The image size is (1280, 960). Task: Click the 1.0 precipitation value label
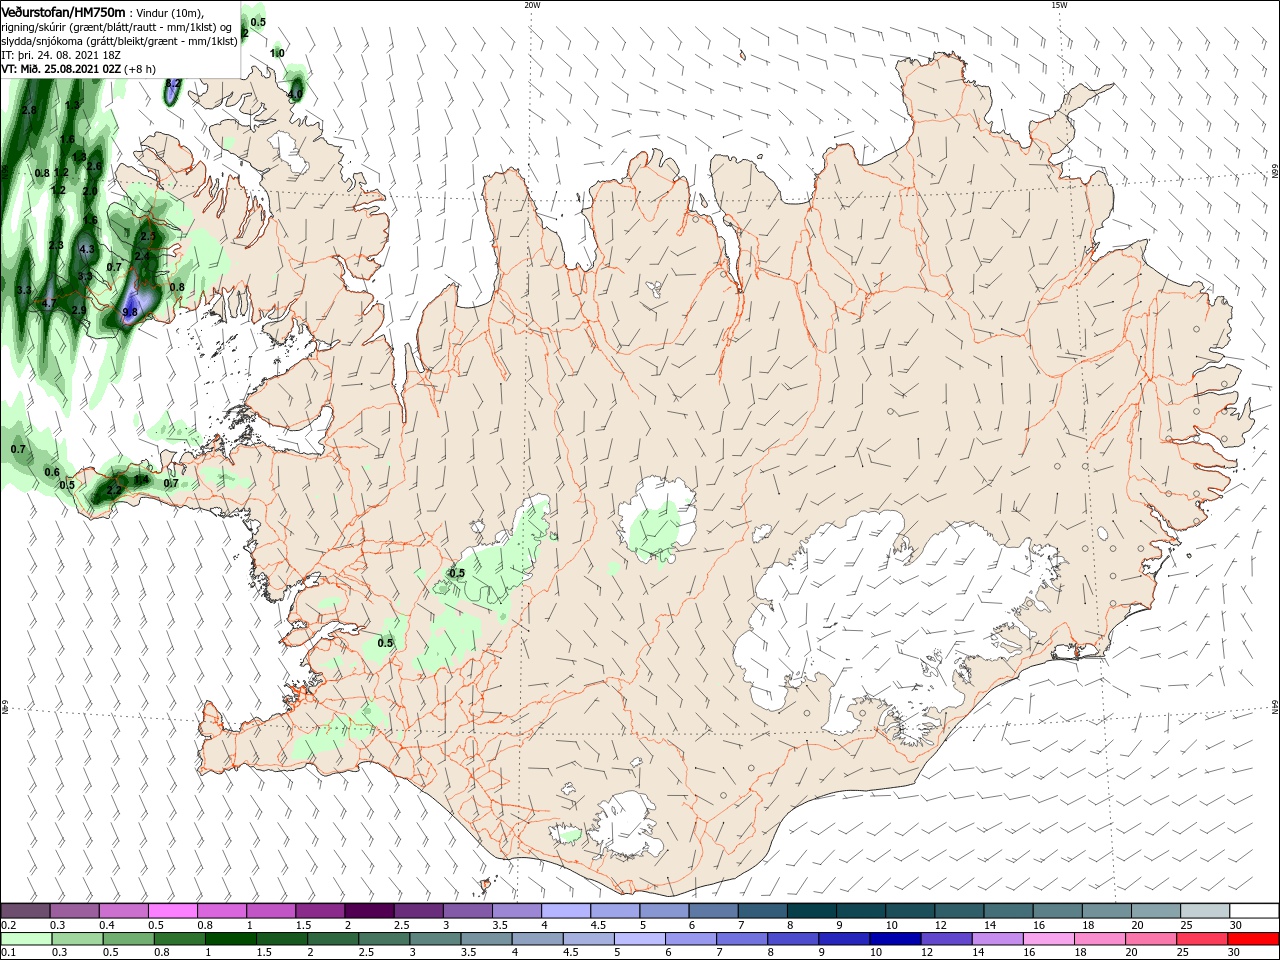pos(278,53)
